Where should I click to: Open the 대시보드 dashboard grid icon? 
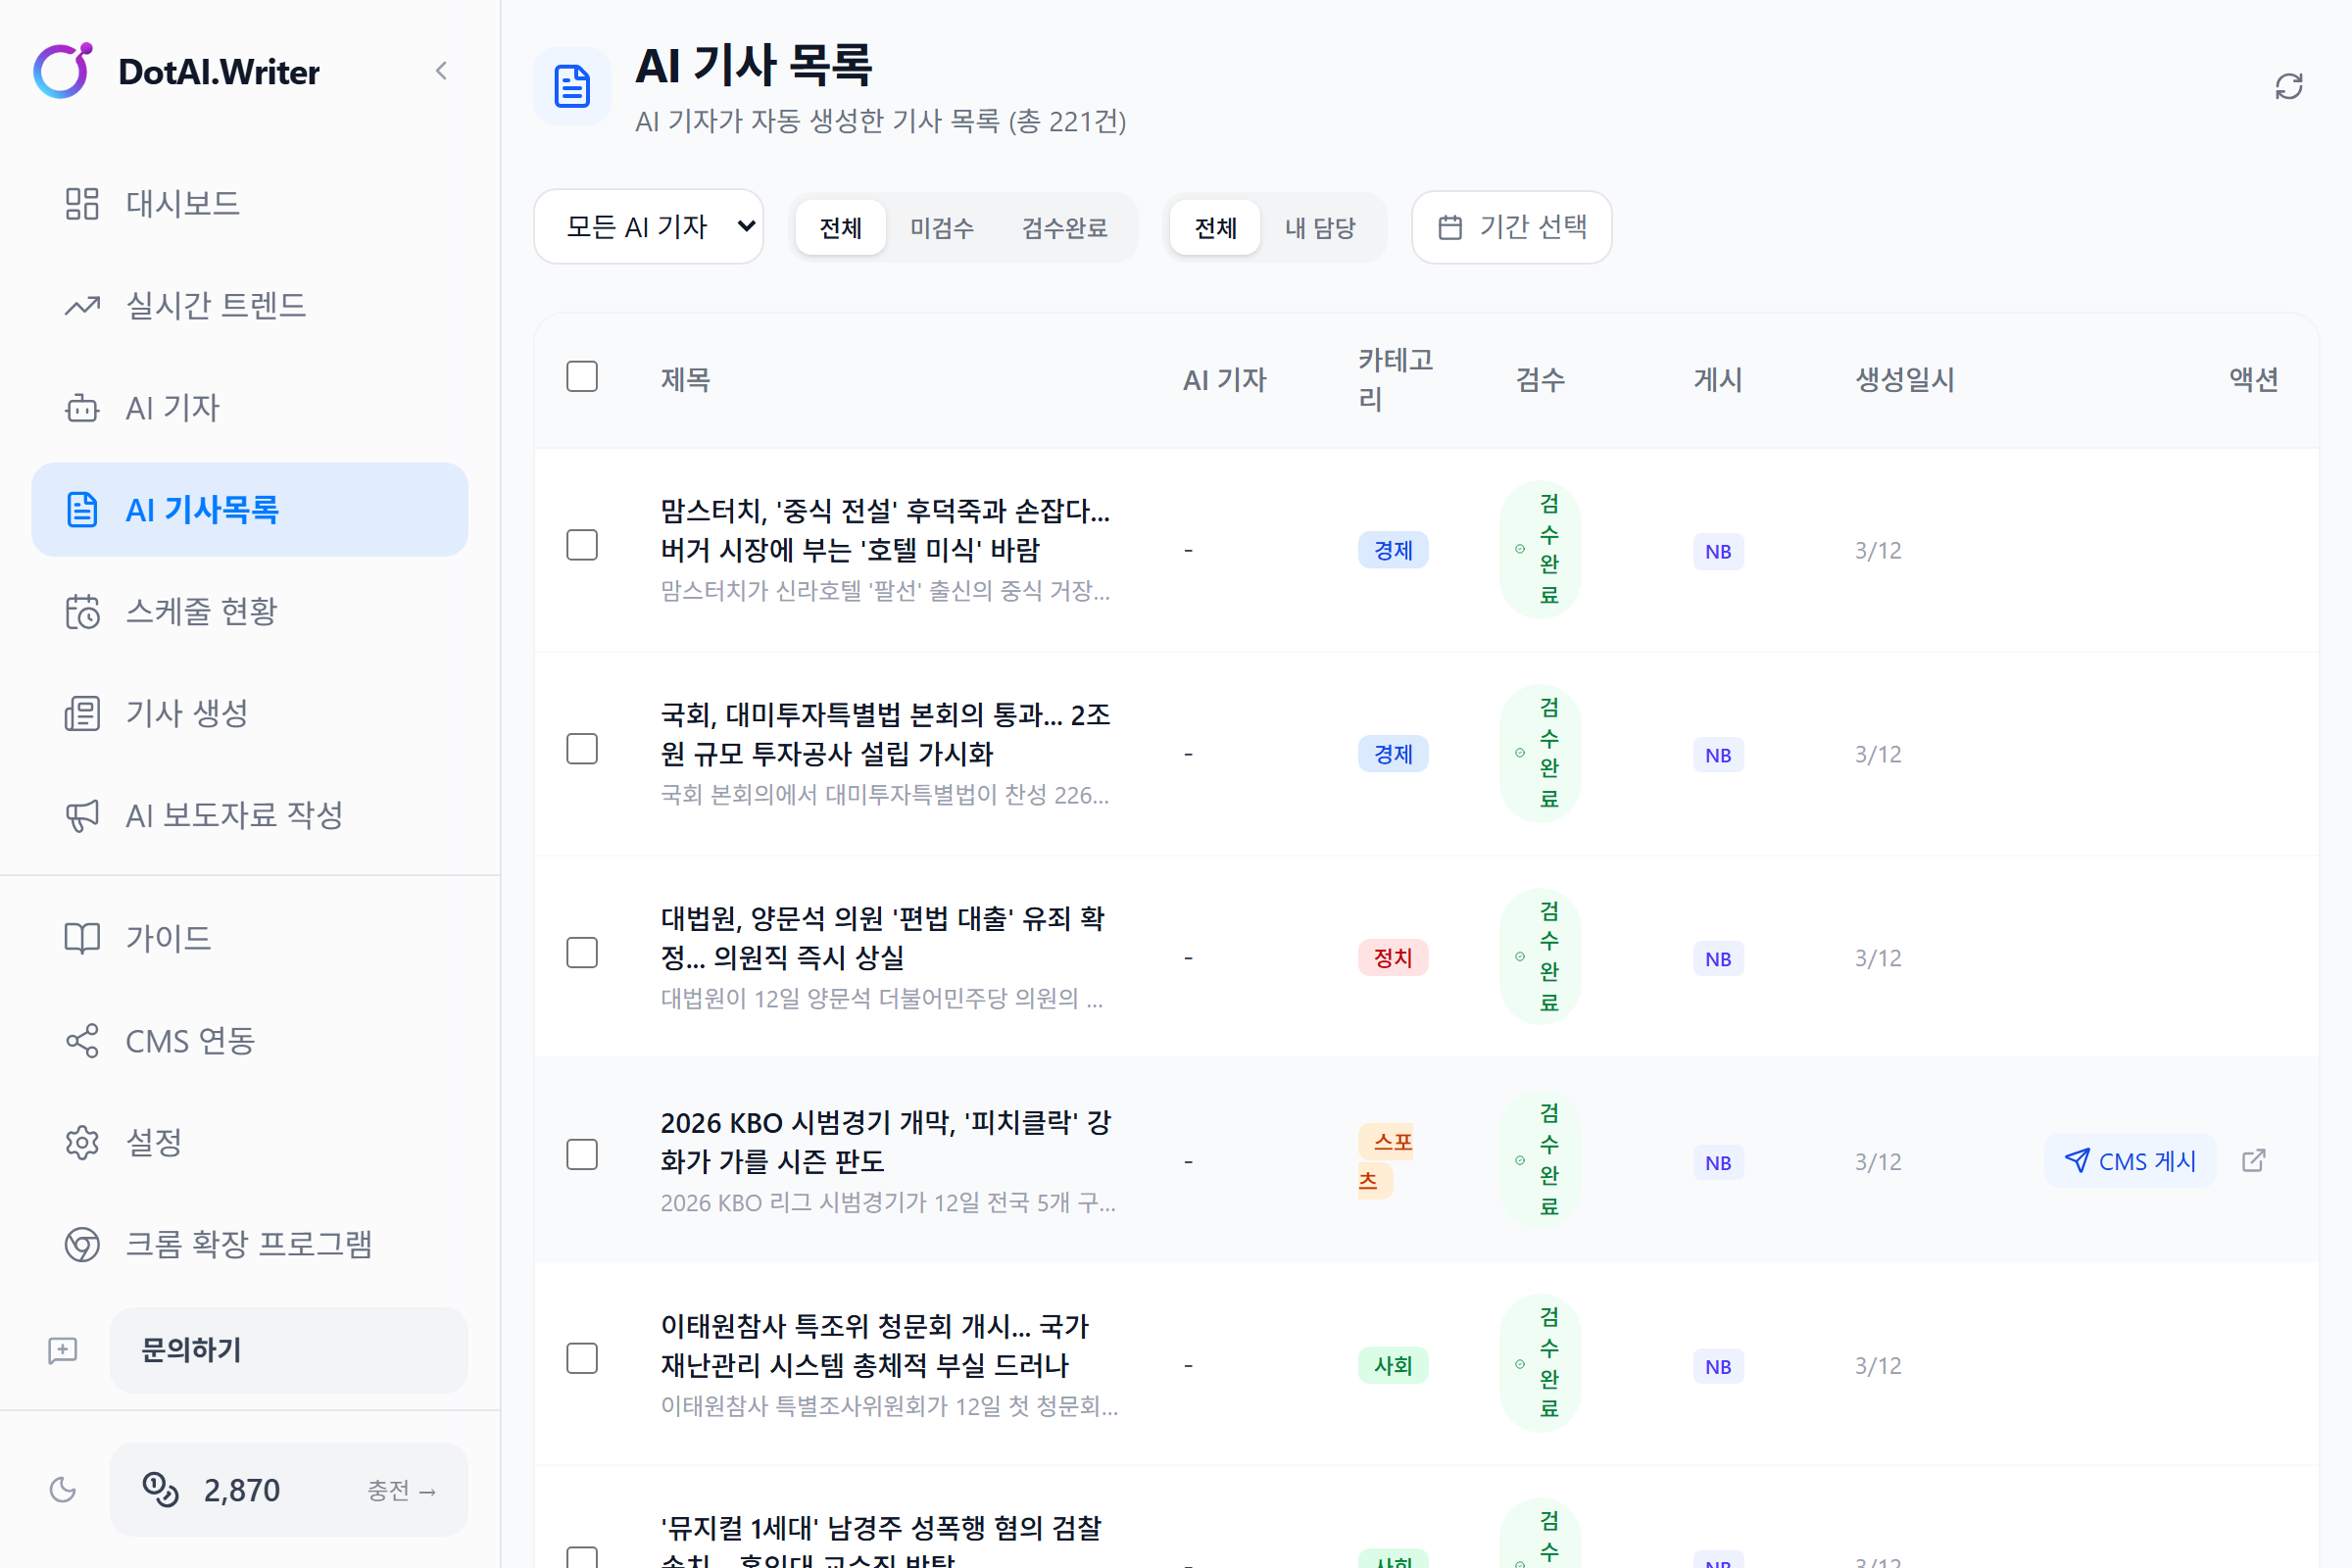click(x=82, y=204)
